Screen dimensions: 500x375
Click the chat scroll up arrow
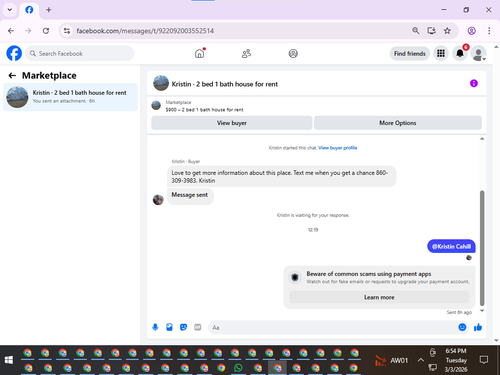pos(482,139)
